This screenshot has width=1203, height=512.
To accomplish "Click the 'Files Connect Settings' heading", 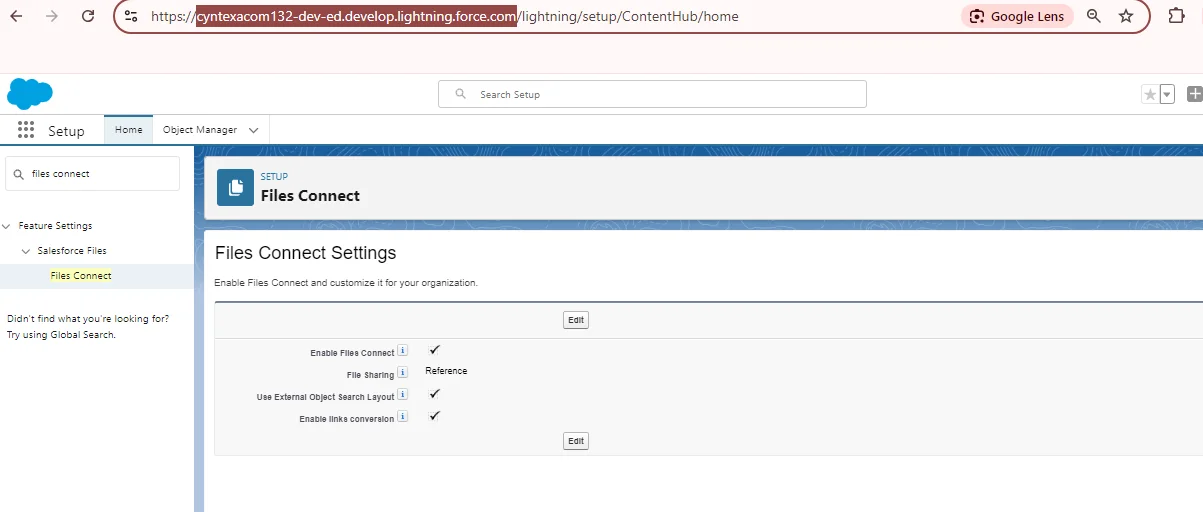I will pyautogui.click(x=305, y=253).
